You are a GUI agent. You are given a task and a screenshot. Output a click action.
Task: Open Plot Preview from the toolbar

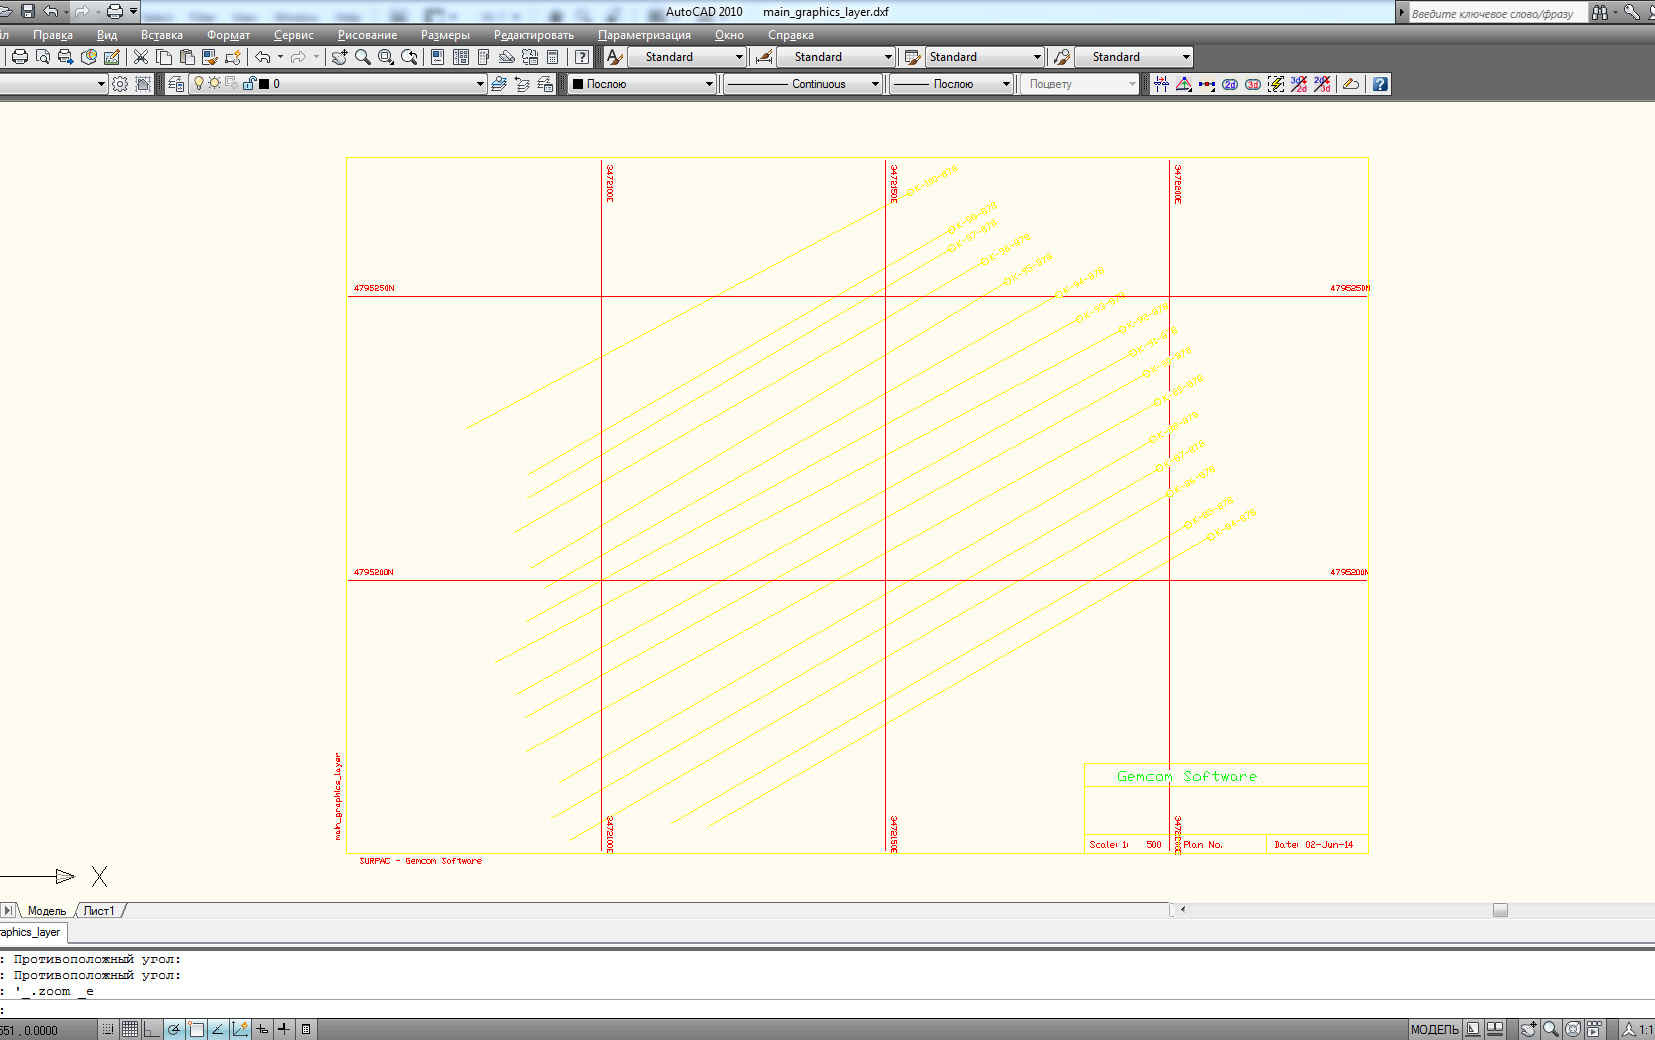pyautogui.click(x=42, y=57)
